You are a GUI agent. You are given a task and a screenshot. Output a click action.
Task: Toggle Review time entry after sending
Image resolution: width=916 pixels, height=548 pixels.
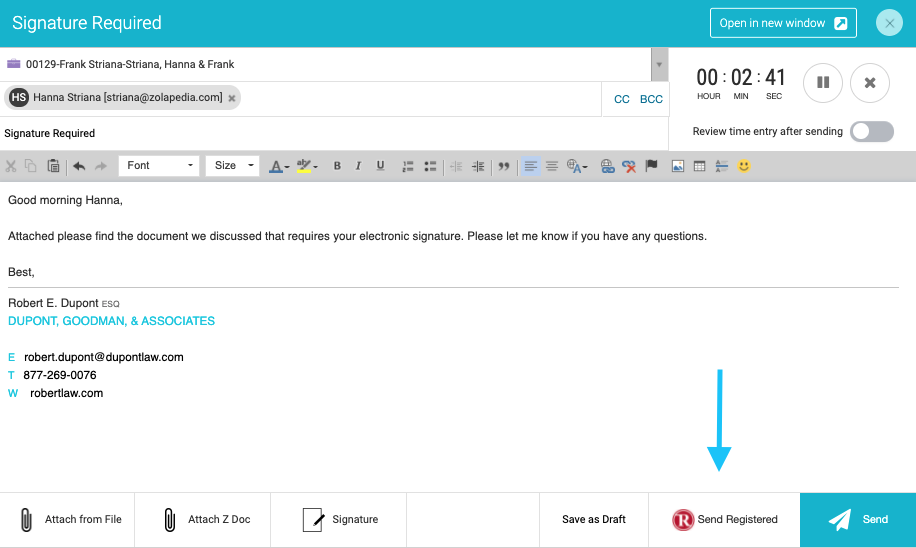(x=872, y=131)
